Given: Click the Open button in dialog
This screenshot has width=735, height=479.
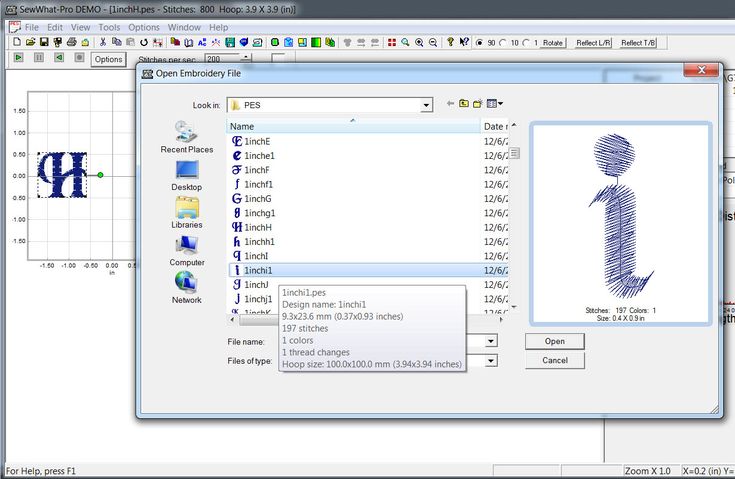Looking at the screenshot, I should (555, 341).
